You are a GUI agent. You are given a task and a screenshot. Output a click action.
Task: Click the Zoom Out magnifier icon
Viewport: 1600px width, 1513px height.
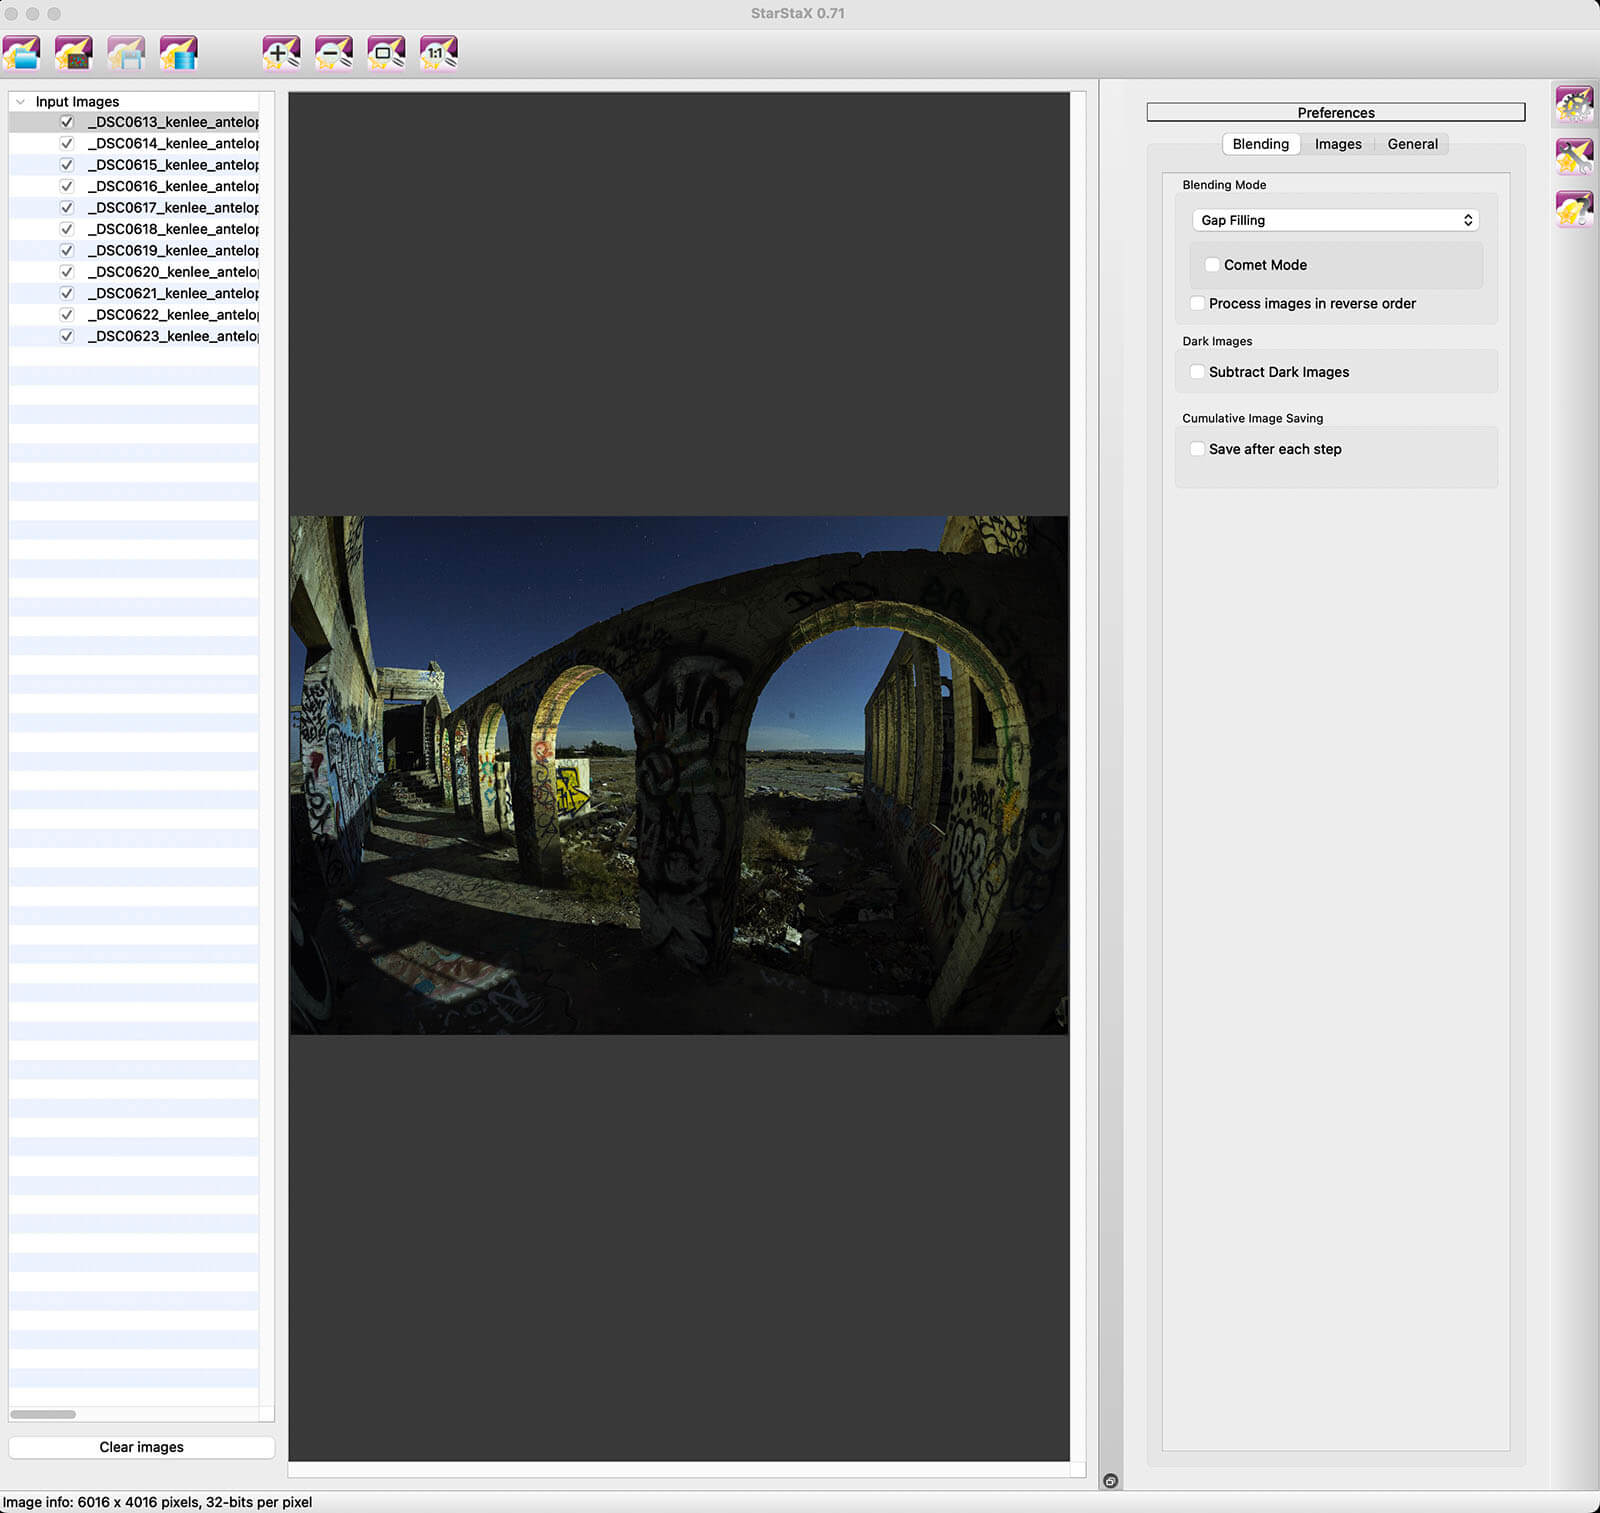(x=333, y=53)
